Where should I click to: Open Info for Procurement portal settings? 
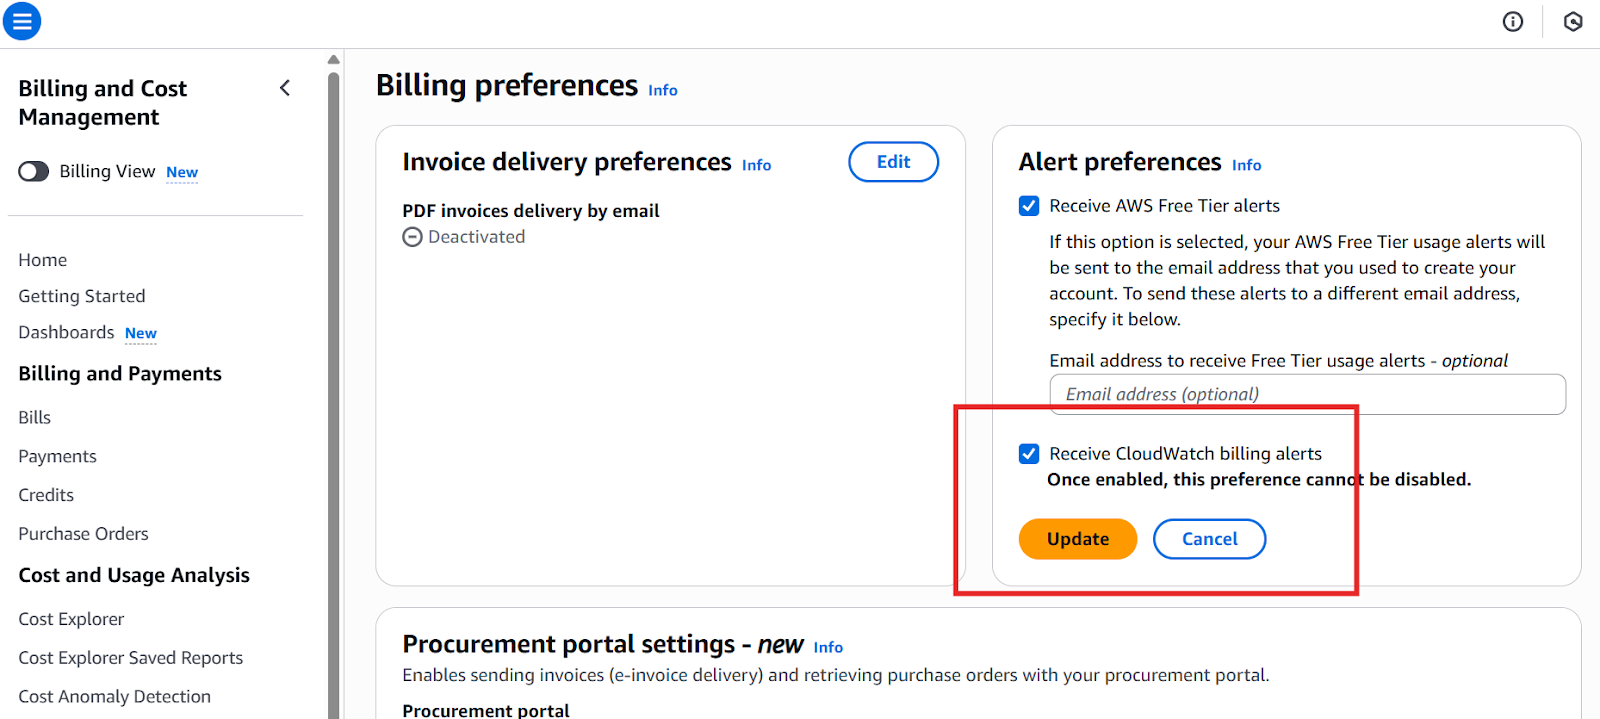coord(827,647)
